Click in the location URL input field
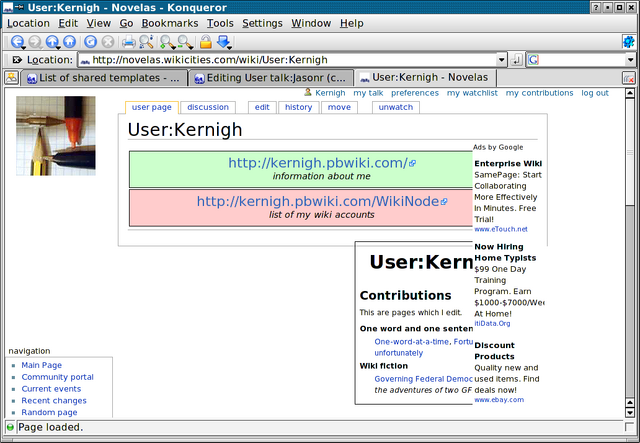The width and height of the screenshot is (640, 443). pyautogui.click(x=288, y=60)
